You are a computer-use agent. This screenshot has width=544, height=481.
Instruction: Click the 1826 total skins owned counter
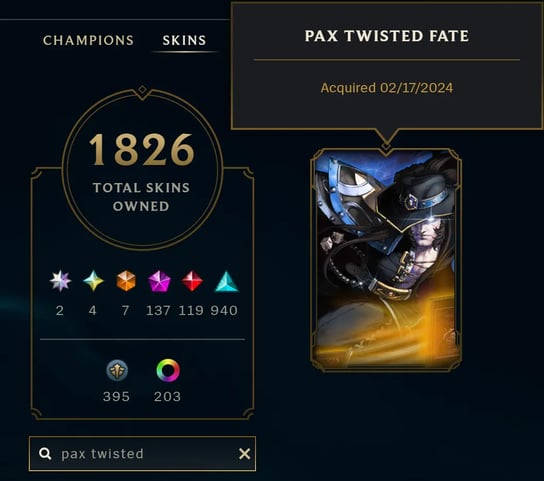(x=142, y=149)
